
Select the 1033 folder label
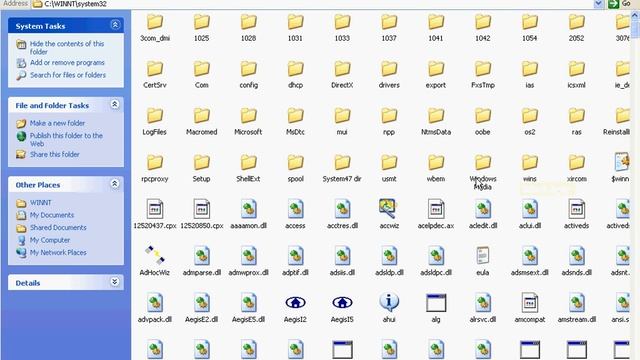(x=342, y=38)
